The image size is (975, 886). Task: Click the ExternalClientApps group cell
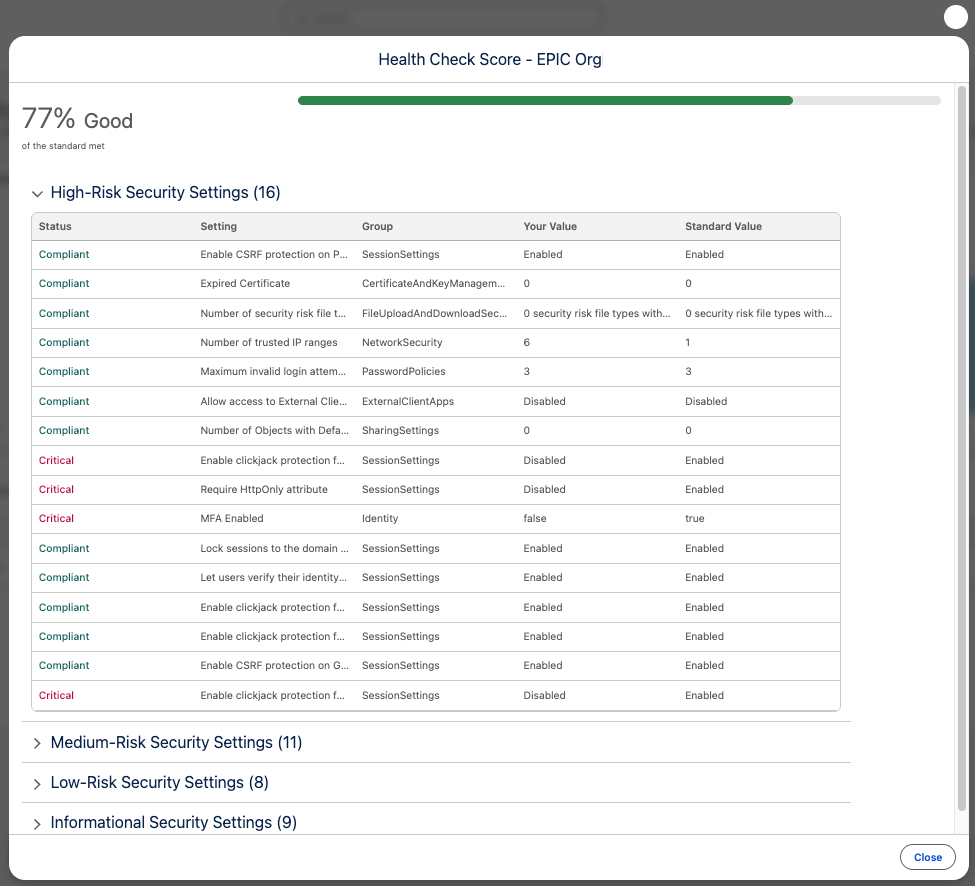click(408, 401)
